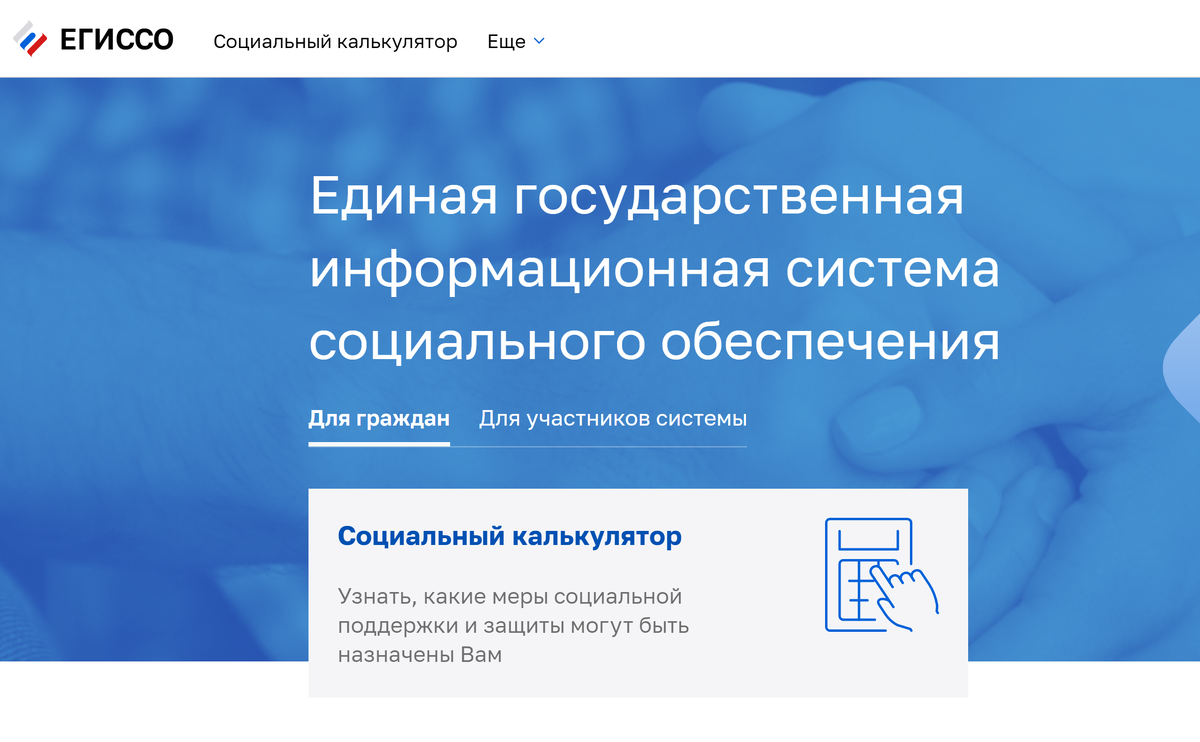Click the calculator icon's display screen area
The height and width of the screenshot is (742, 1200).
[x=866, y=539]
